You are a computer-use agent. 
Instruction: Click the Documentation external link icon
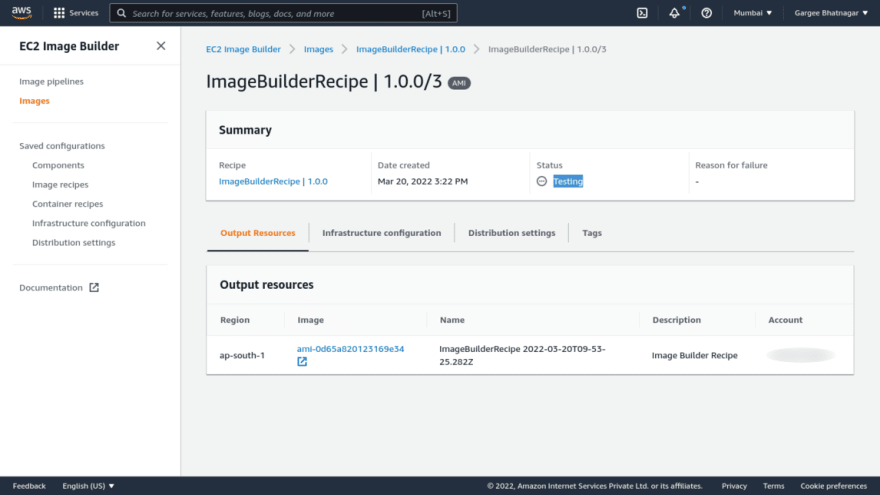click(94, 287)
